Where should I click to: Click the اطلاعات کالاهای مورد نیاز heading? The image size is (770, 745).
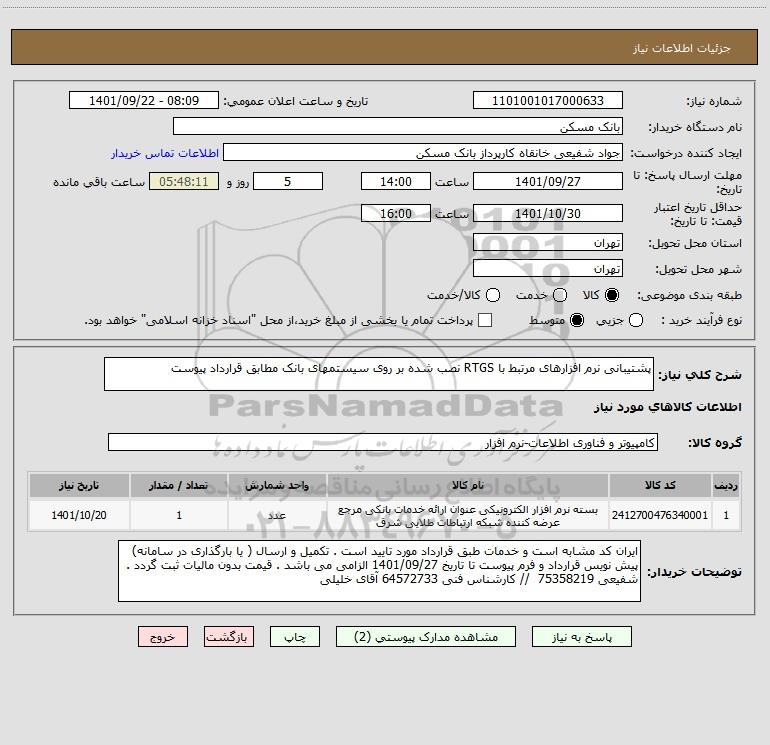pos(667,407)
